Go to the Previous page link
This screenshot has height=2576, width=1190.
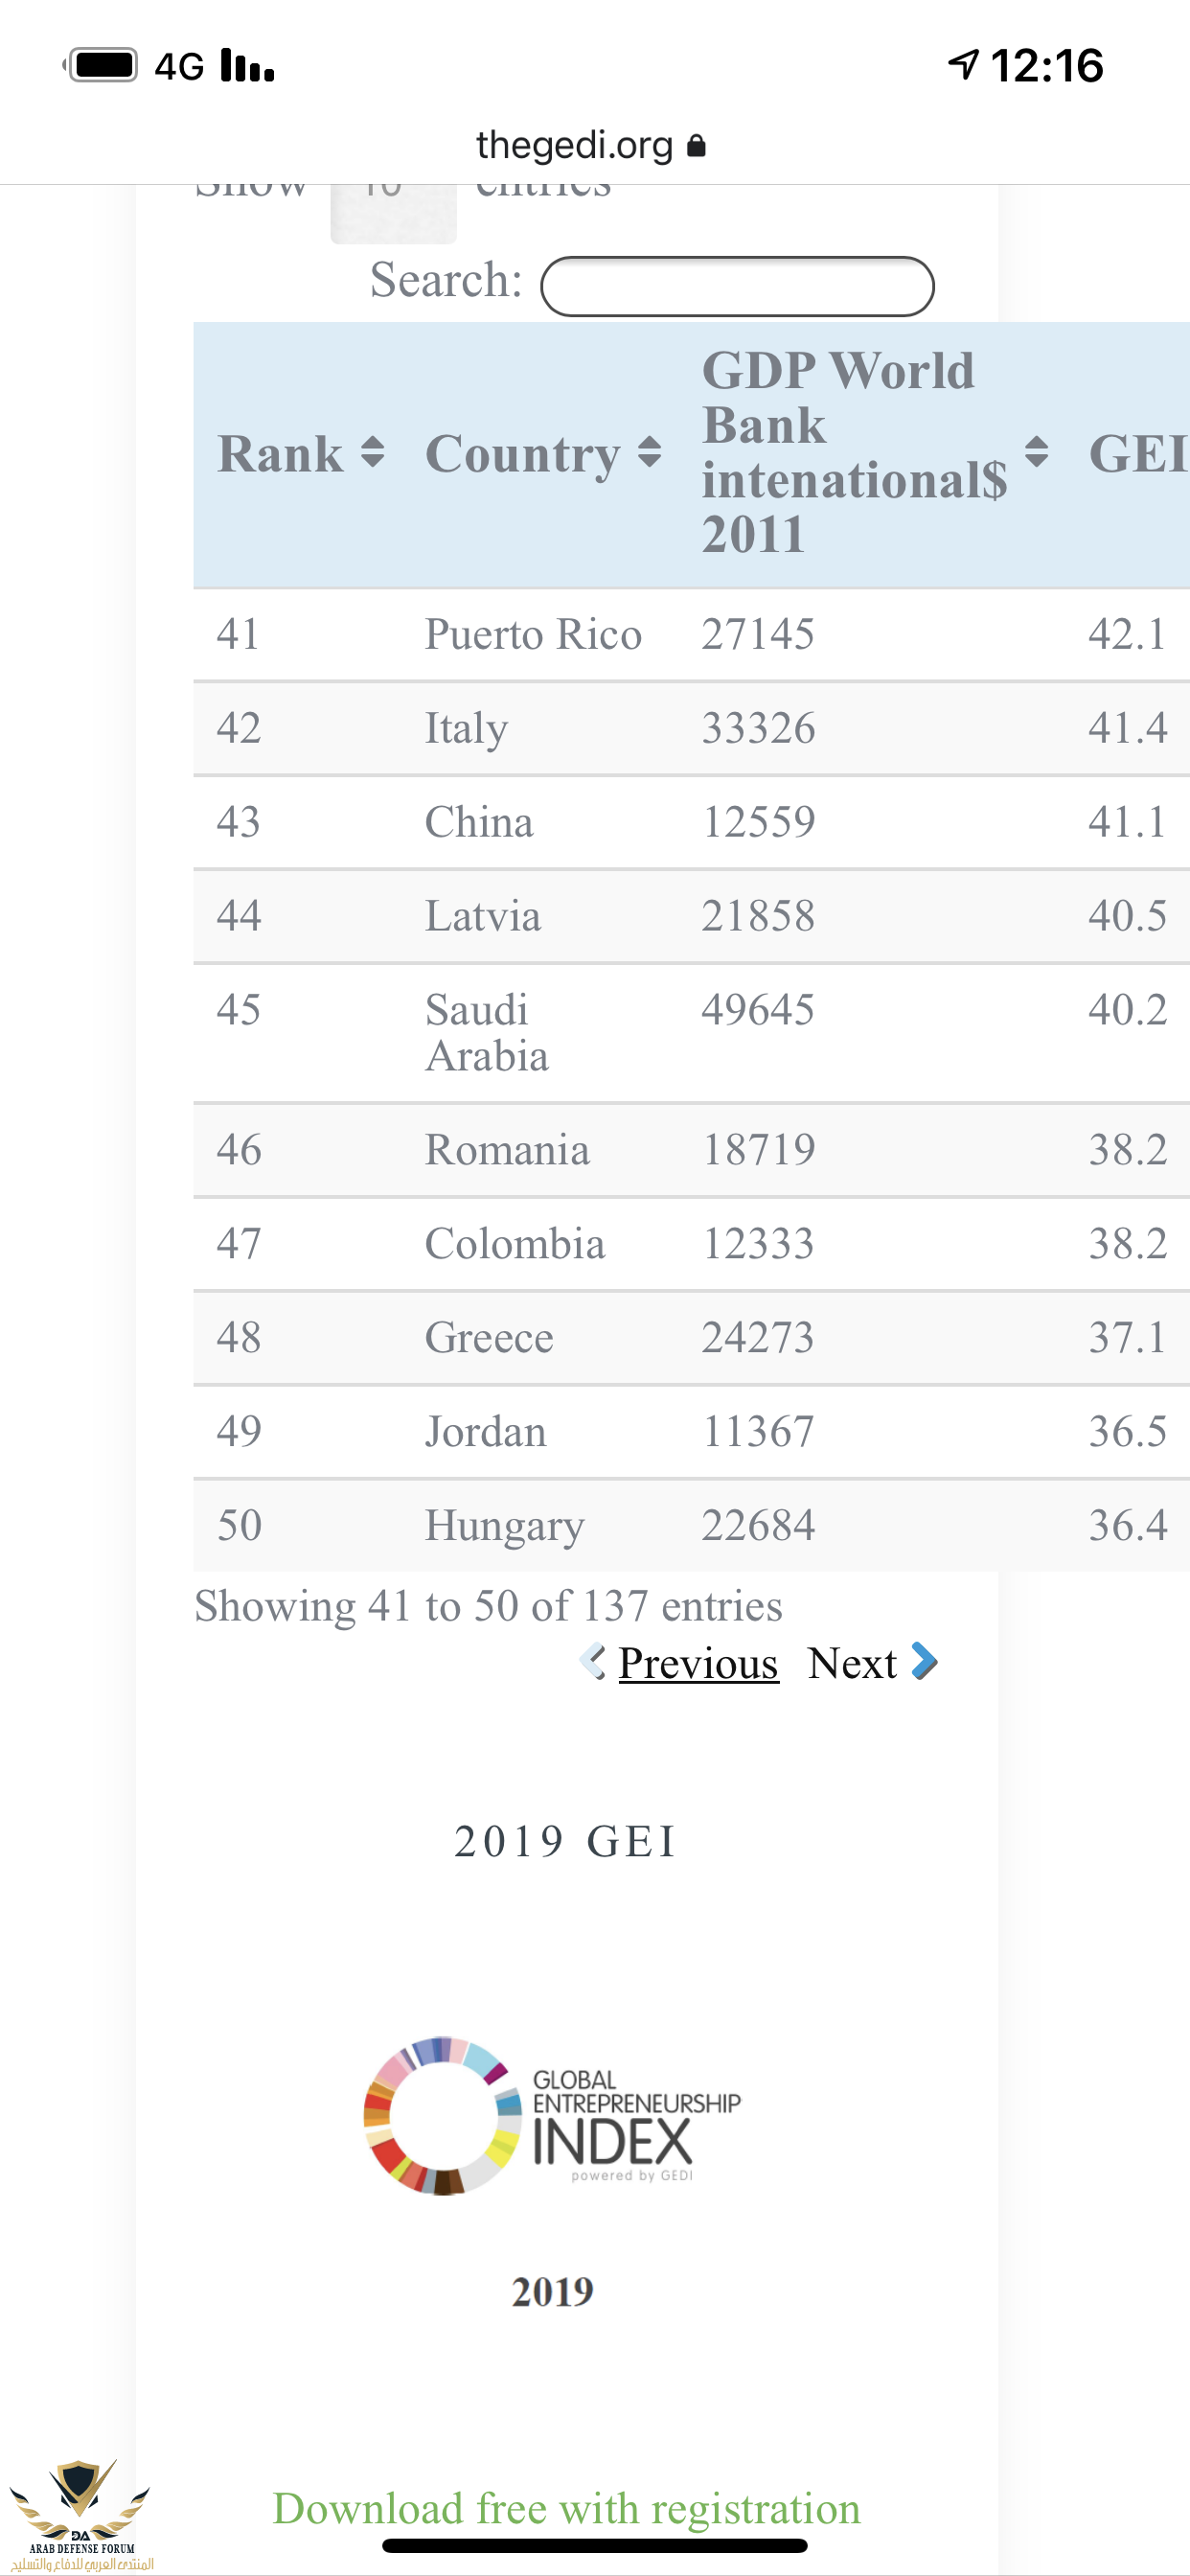[x=698, y=1664]
